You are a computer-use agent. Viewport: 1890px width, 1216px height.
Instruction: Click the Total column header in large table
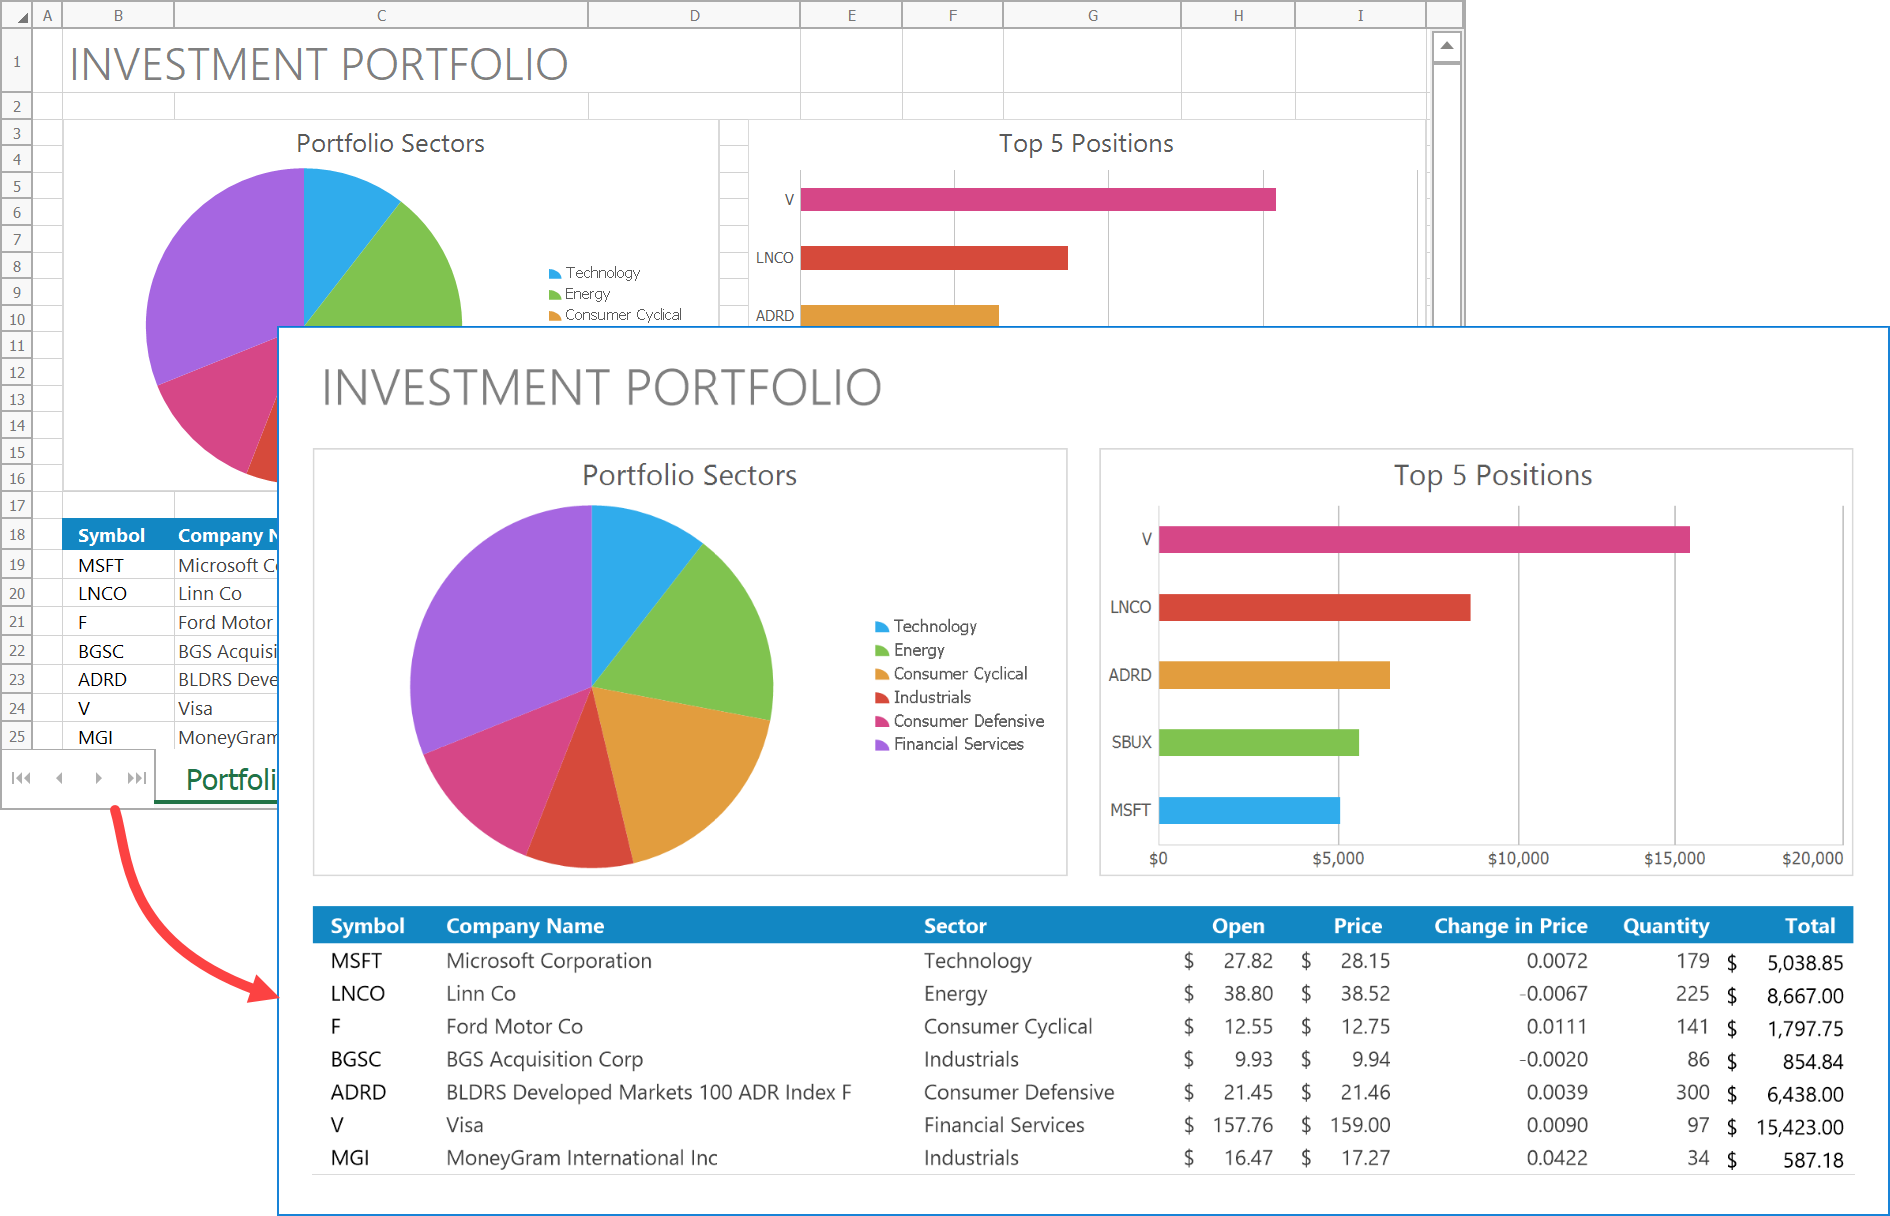tap(1809, 926)
